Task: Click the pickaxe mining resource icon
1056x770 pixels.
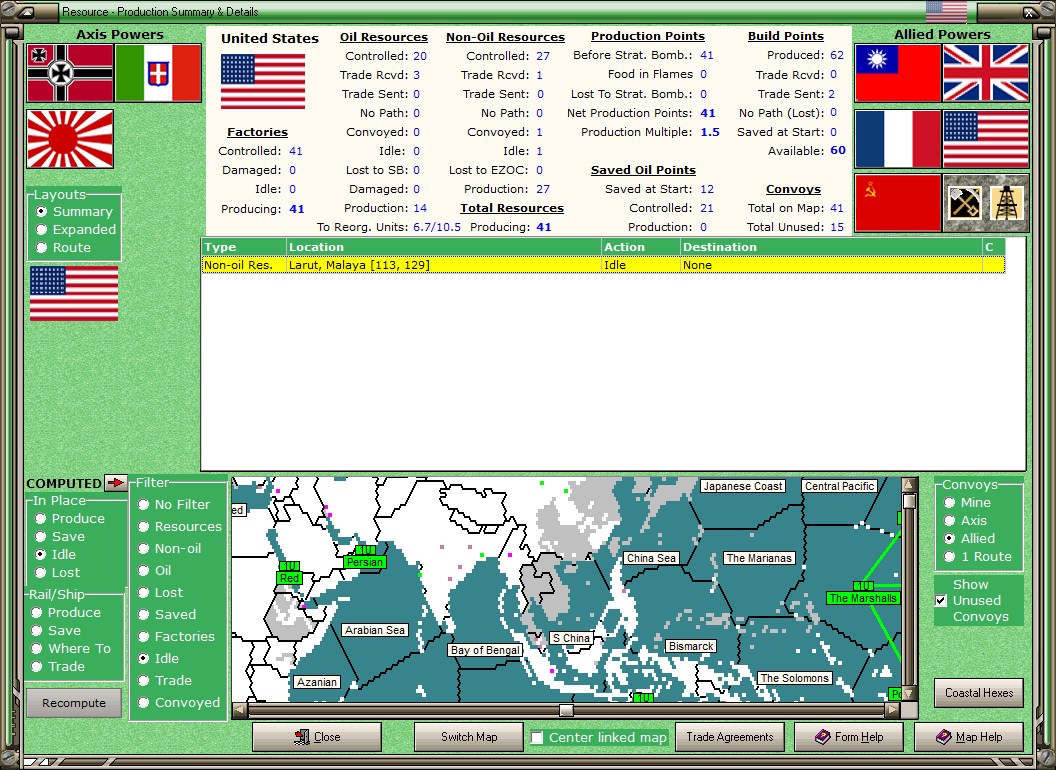Action: (964, 203)
